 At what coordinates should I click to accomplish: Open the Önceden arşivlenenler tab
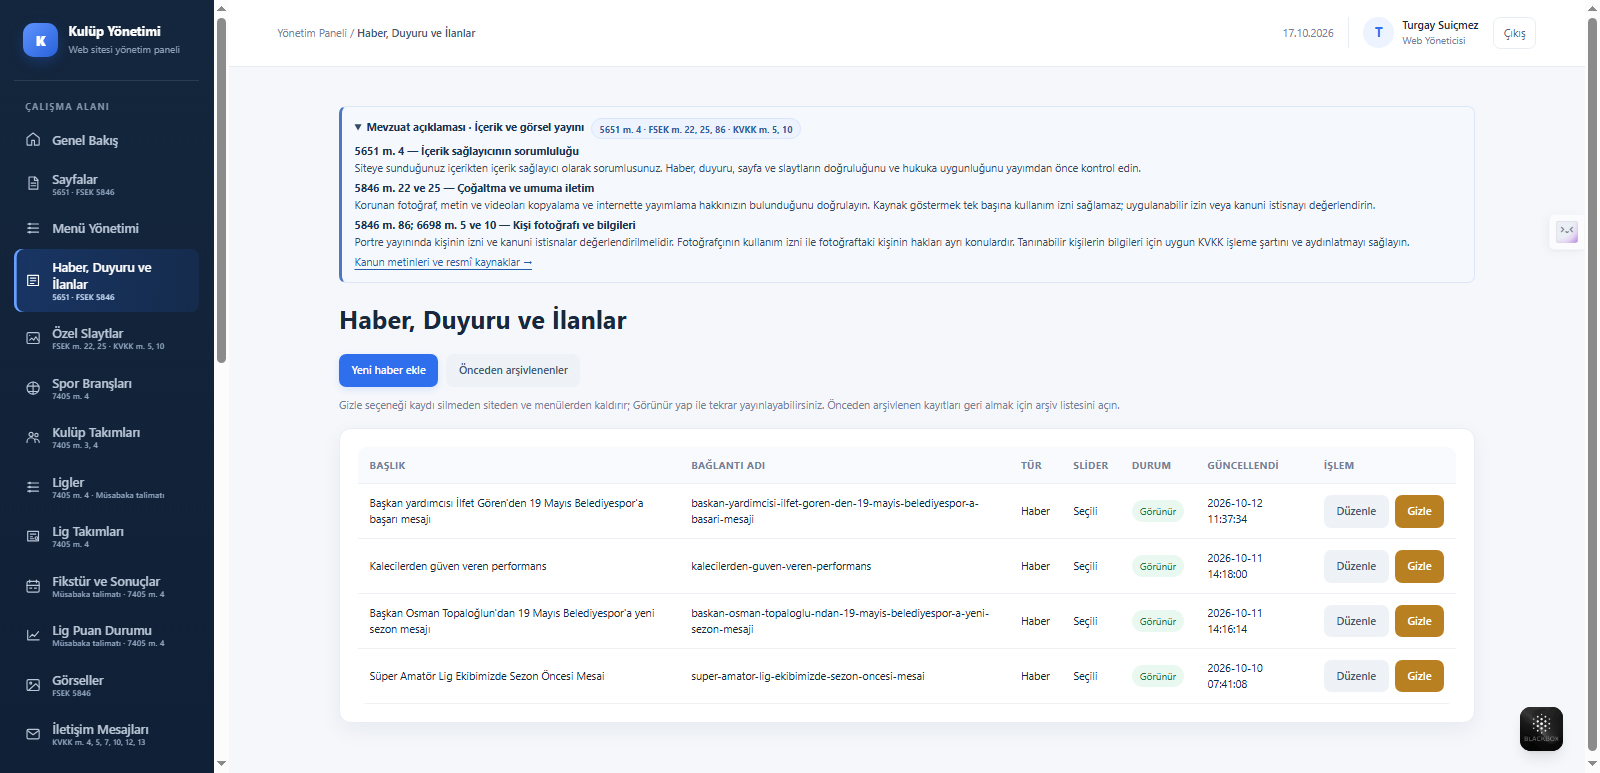pyautogui.click(x=513, y=370)
